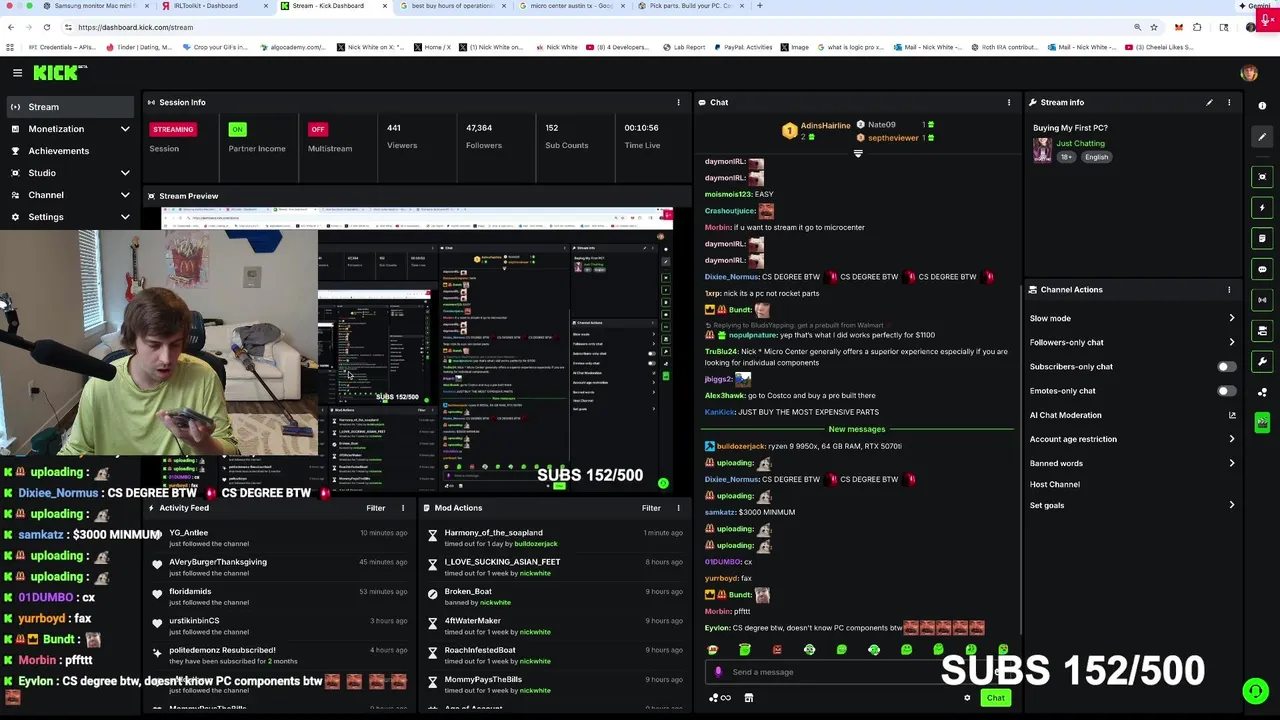Open Session Info panel options menu
The width and height of the screenshot is (1280, 720).
[x=678, y=102]
